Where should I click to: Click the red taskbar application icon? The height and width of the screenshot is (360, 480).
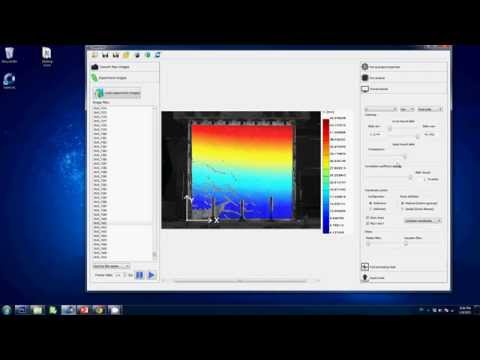[83, 310]
